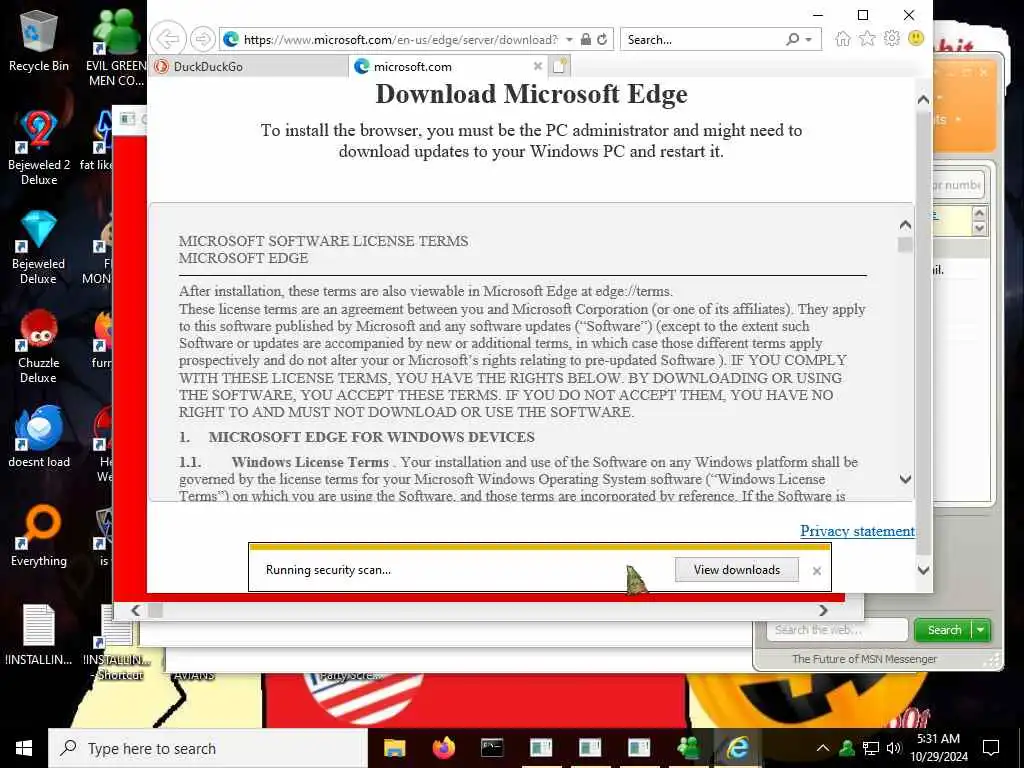
Task: Open the clock showing 5:31 AM
Action: click(938, 748)
